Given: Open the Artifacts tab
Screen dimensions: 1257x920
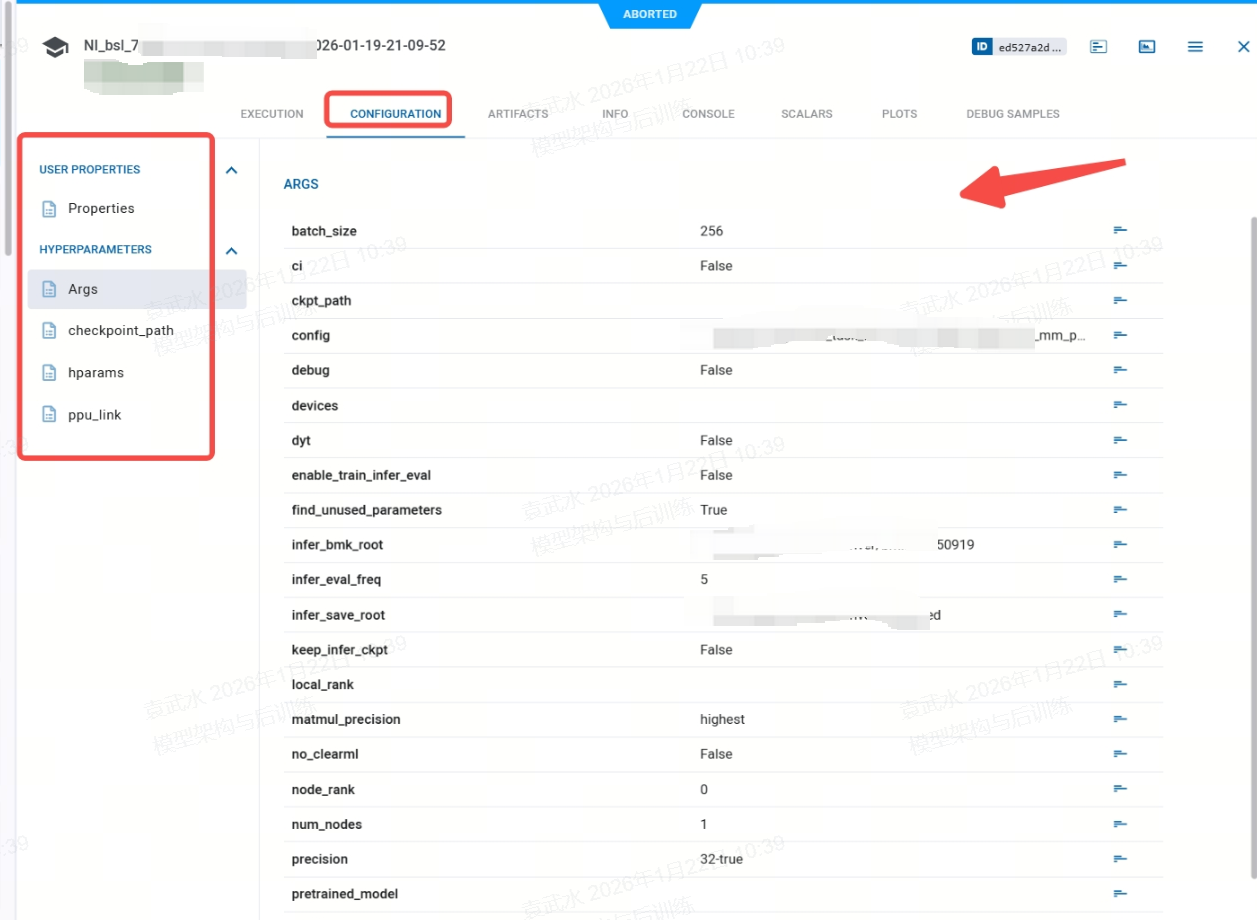Looking at the screenshot, I should pyautogui.click(x=518, y=114).
